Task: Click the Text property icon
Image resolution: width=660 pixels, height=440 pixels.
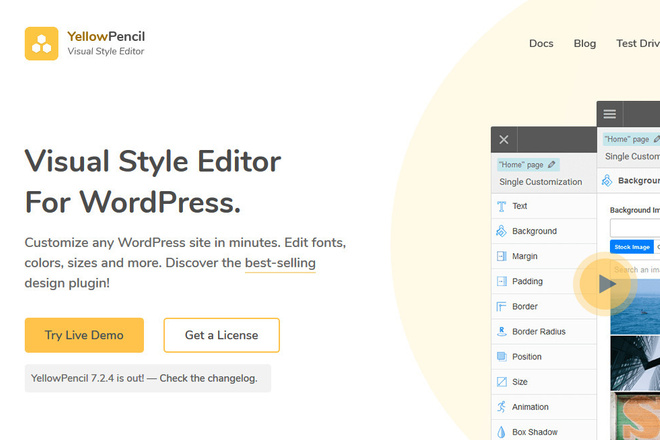Action: (501, 206)
